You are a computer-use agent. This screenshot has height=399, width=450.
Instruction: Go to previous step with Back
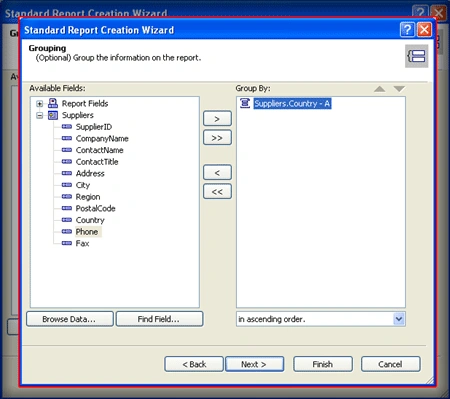[x=194, y=364]
